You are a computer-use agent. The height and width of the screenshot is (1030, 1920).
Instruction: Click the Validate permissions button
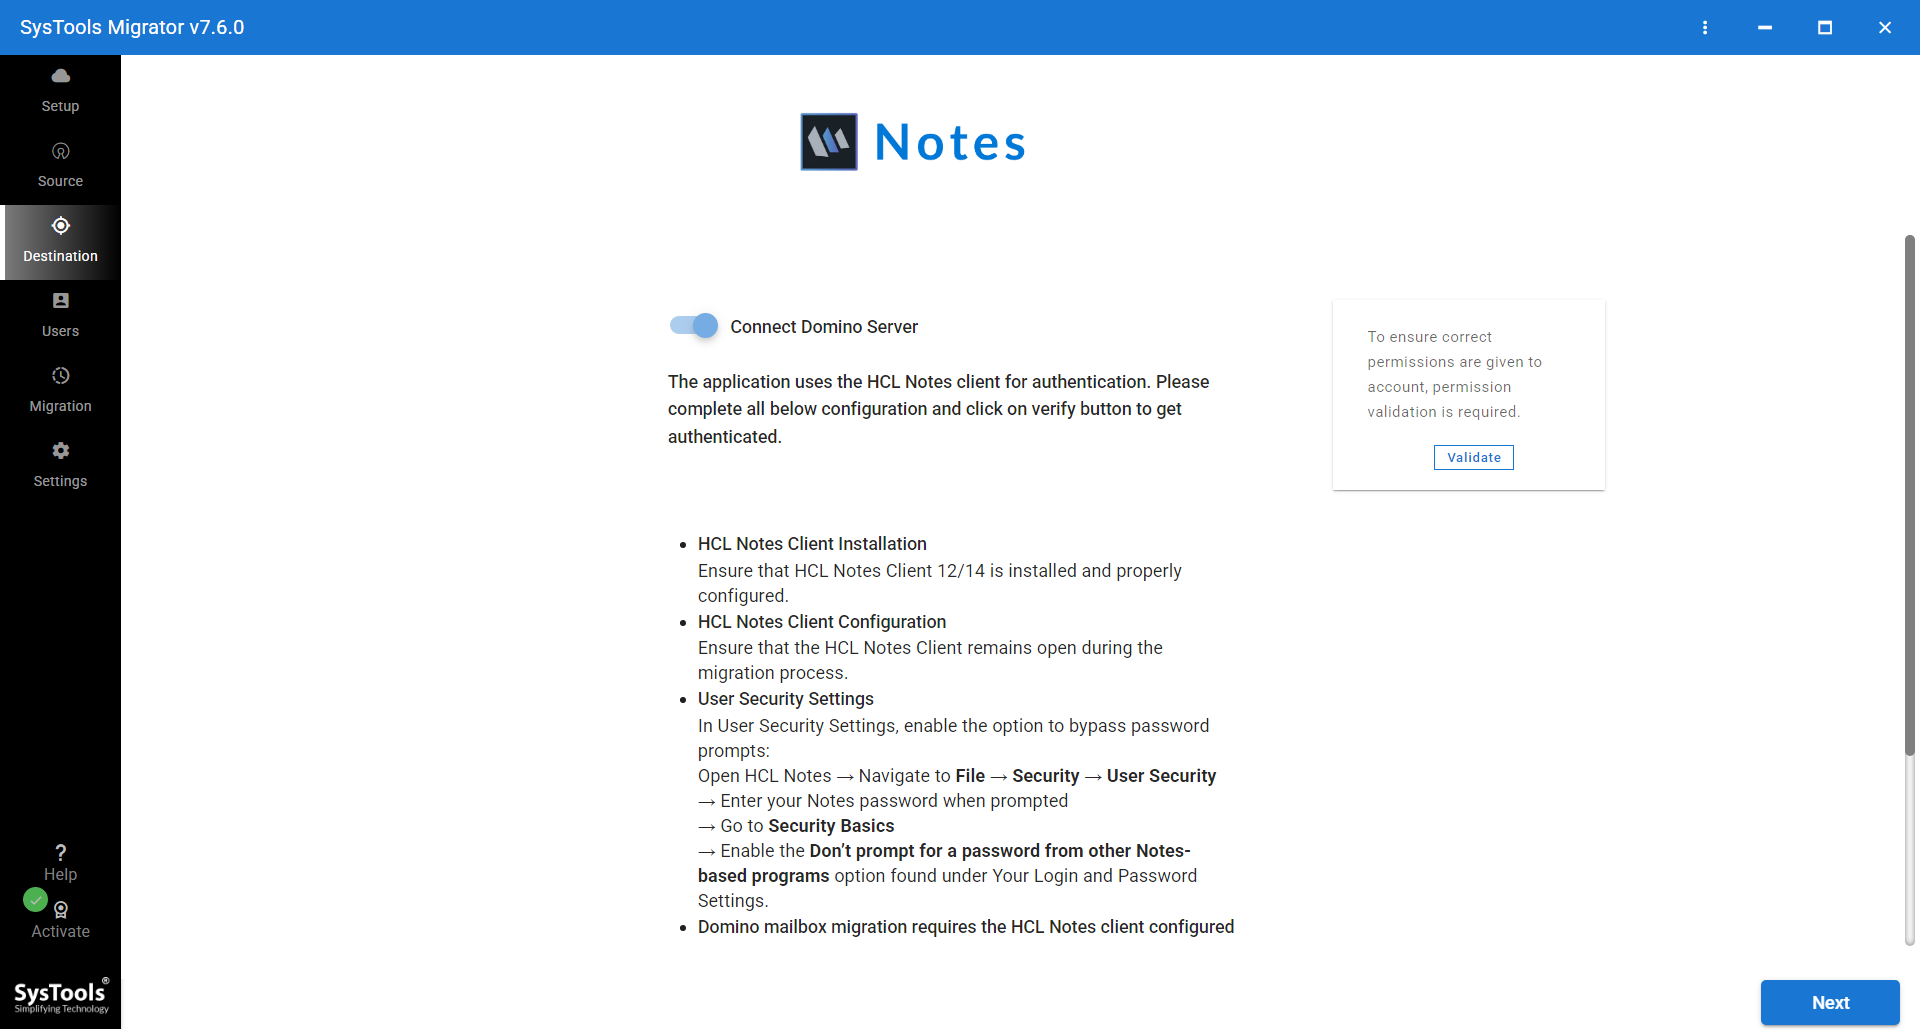click(x=1474, y=458)
